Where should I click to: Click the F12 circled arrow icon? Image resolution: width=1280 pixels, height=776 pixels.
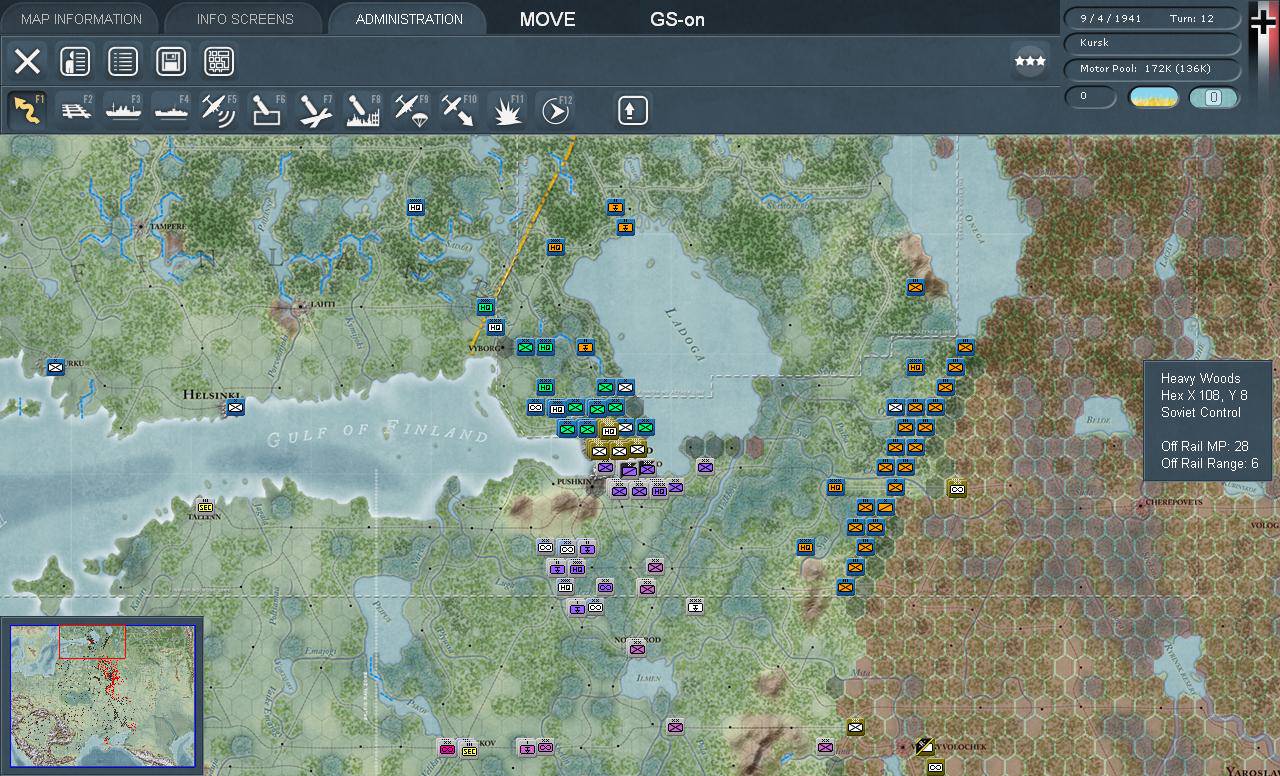(x=555, y=110)
